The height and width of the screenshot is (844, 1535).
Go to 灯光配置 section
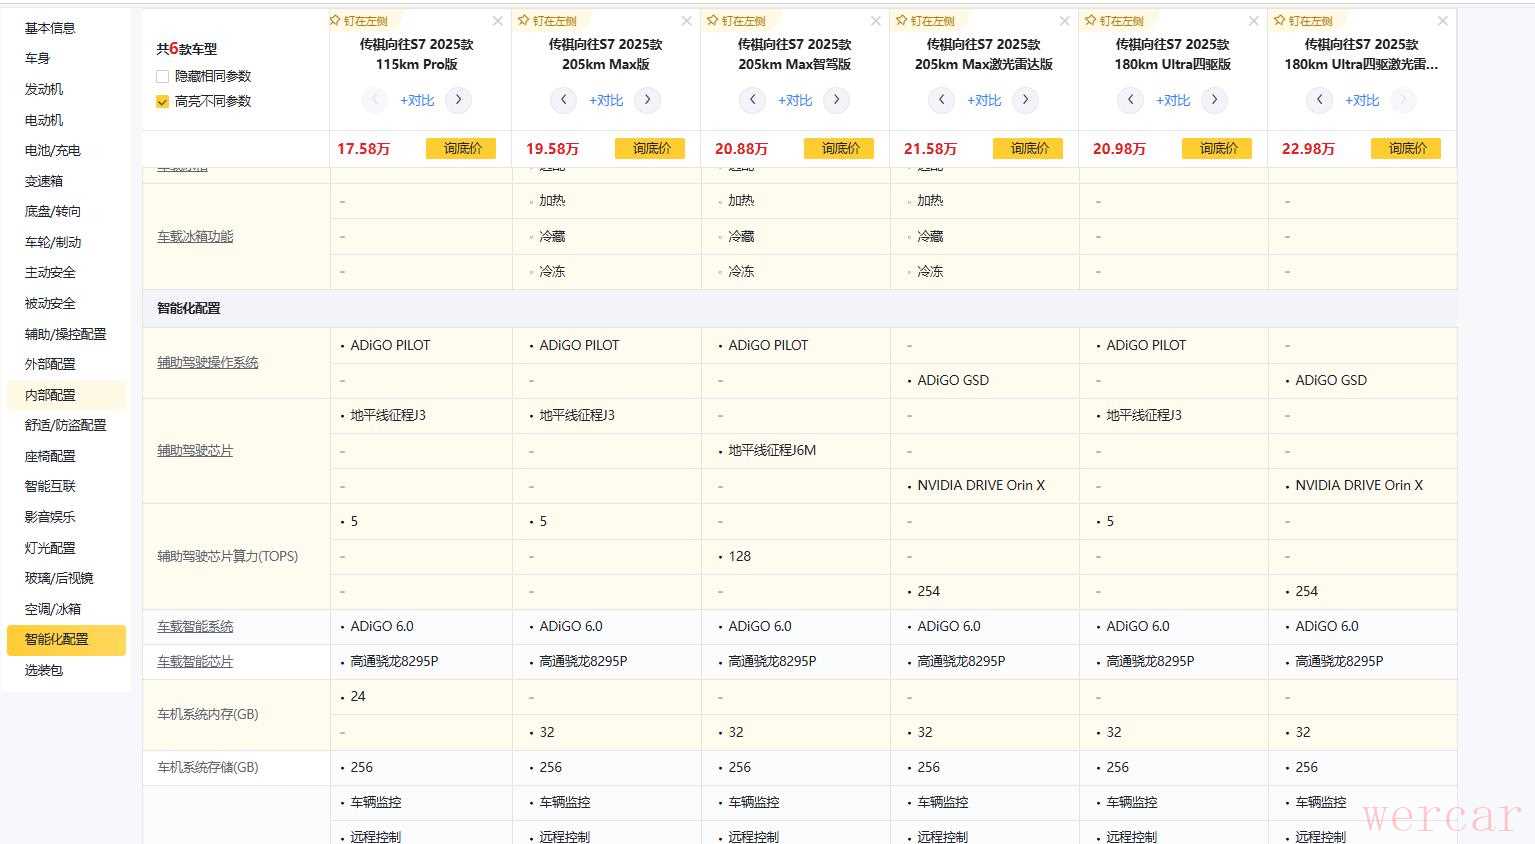tap(50, 548)
